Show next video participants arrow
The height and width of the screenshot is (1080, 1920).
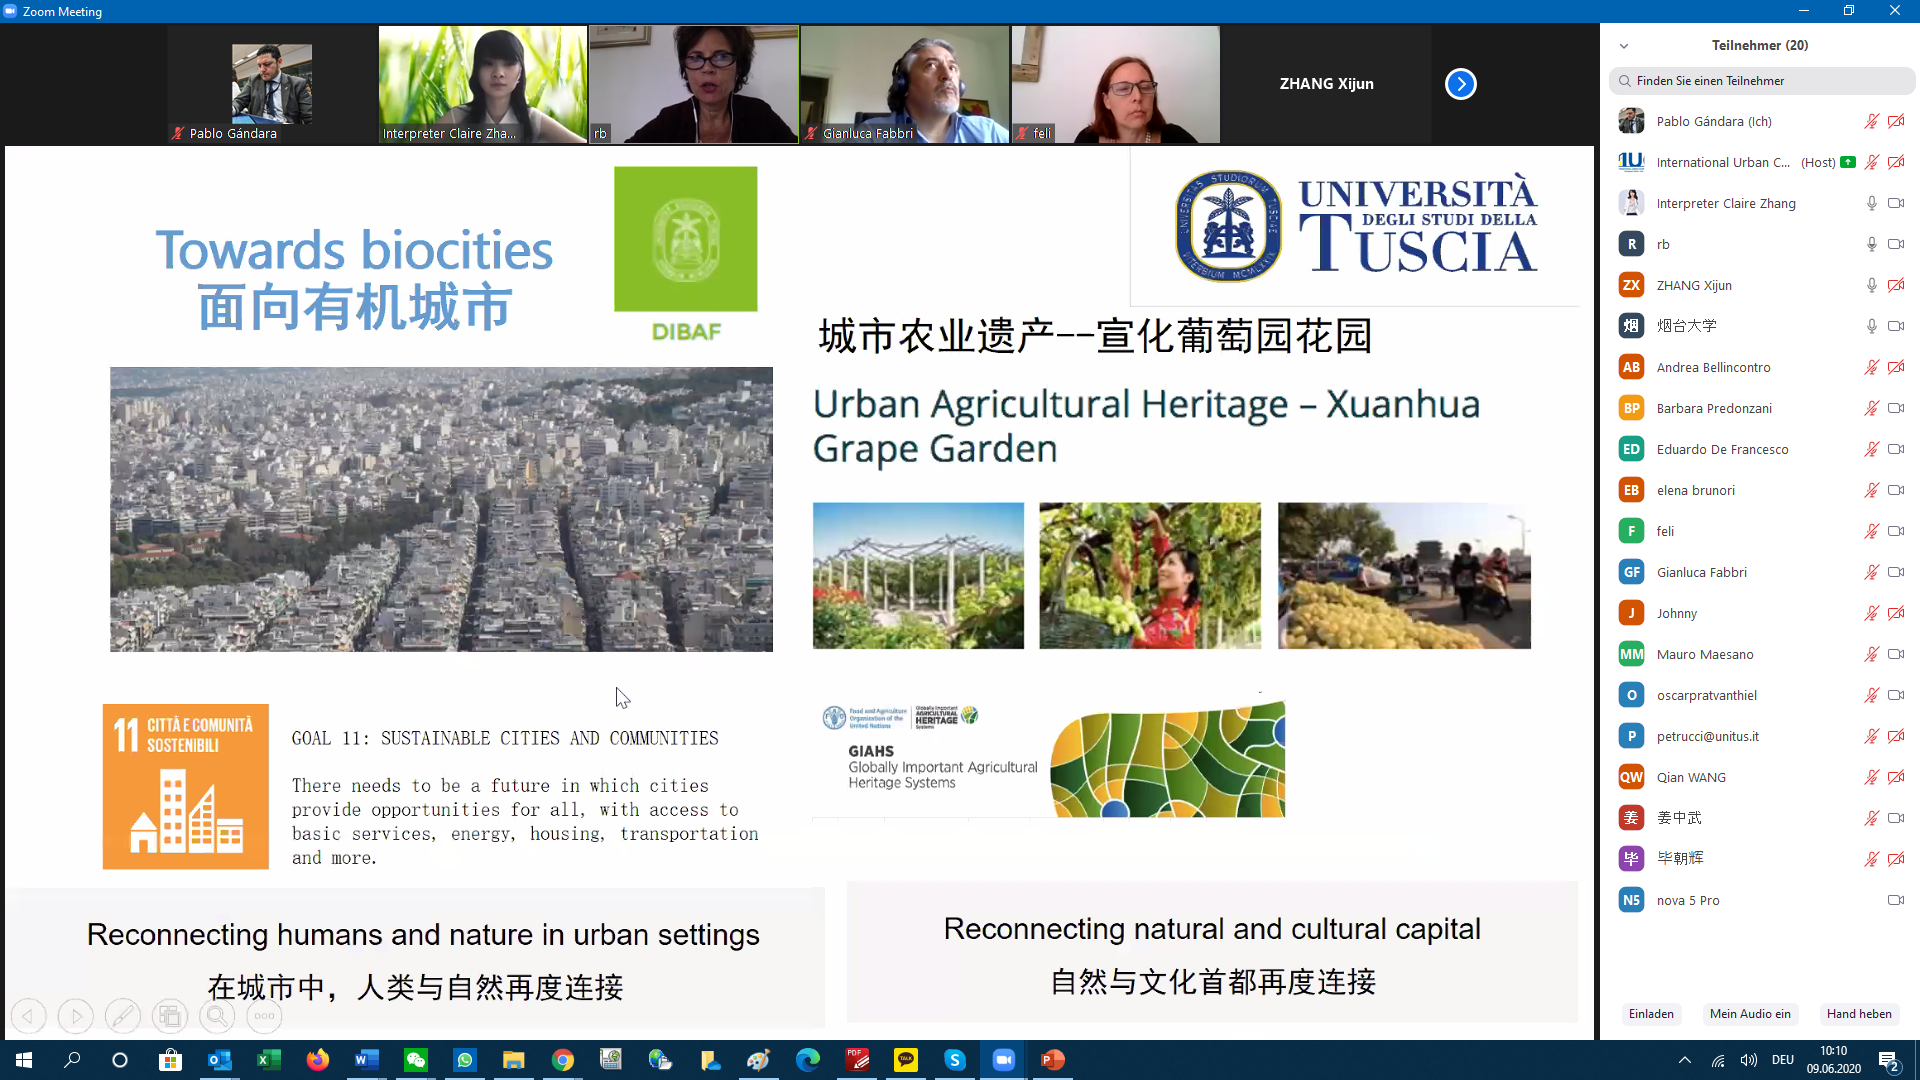(1460, 84)
